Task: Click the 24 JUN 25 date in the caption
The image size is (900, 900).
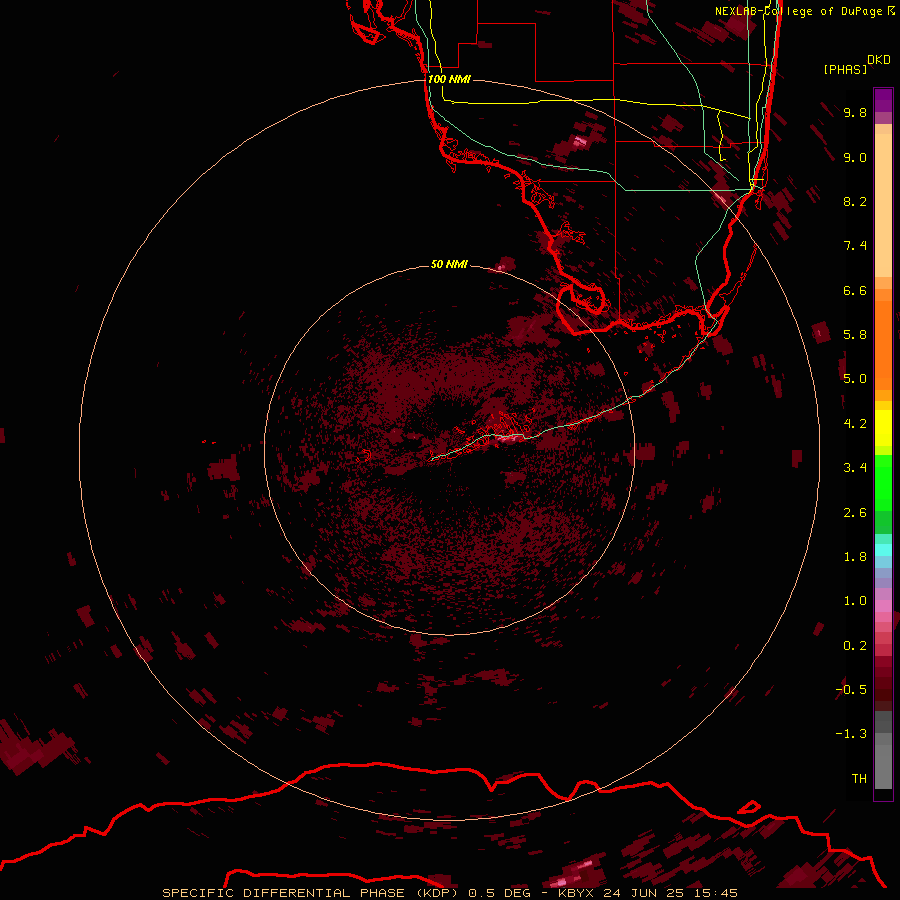Action: tap(642, 893)
